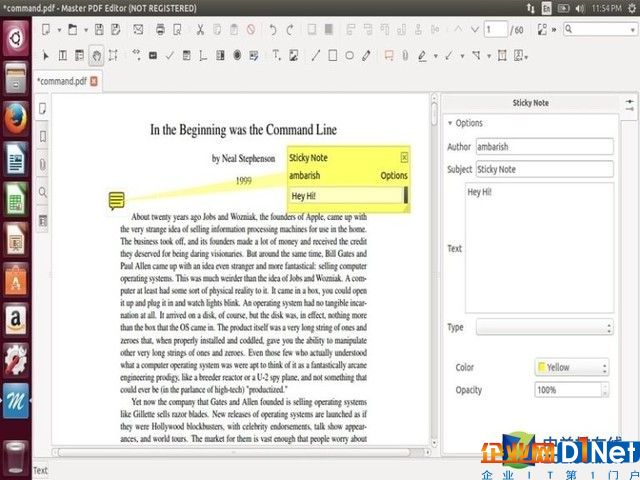The width and height of the screenshot is (640, 480).
Task: Select the Pencil freehand tool
Action: click(366, 55)
